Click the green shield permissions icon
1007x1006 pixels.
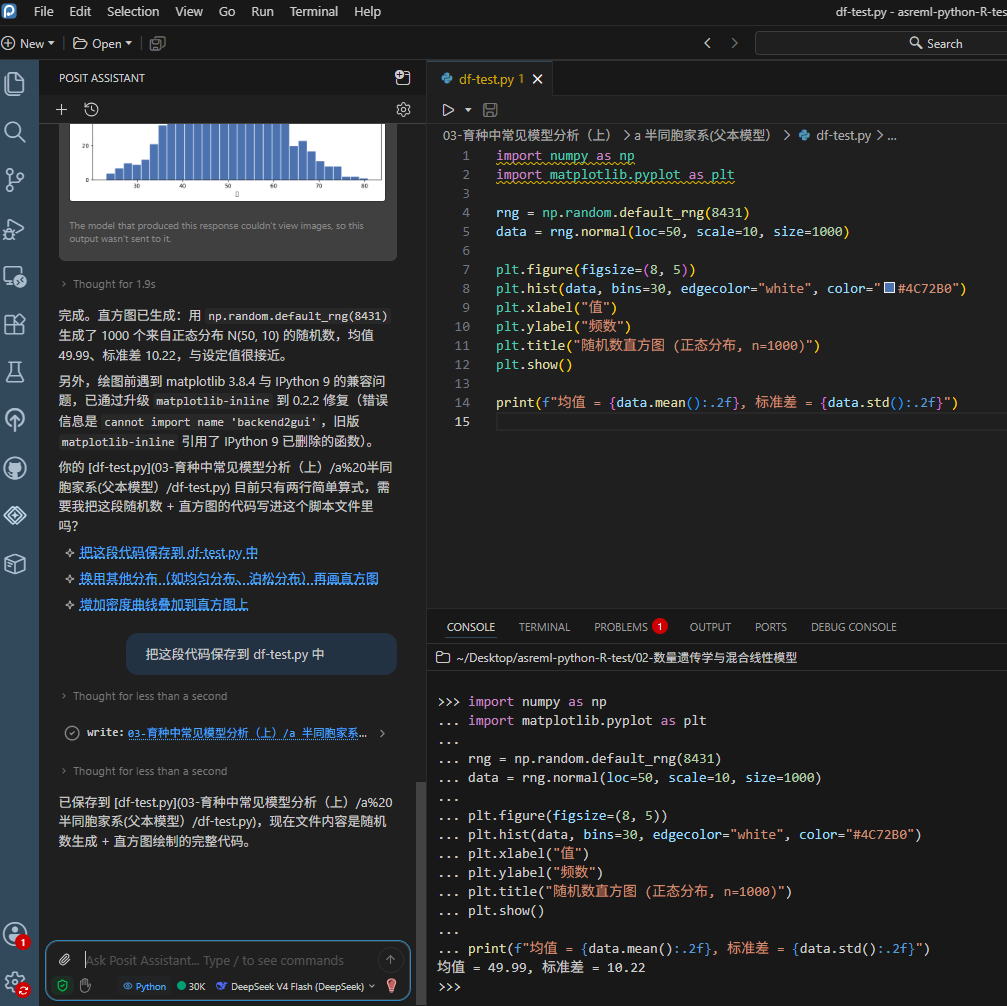[x=62, y=985]
